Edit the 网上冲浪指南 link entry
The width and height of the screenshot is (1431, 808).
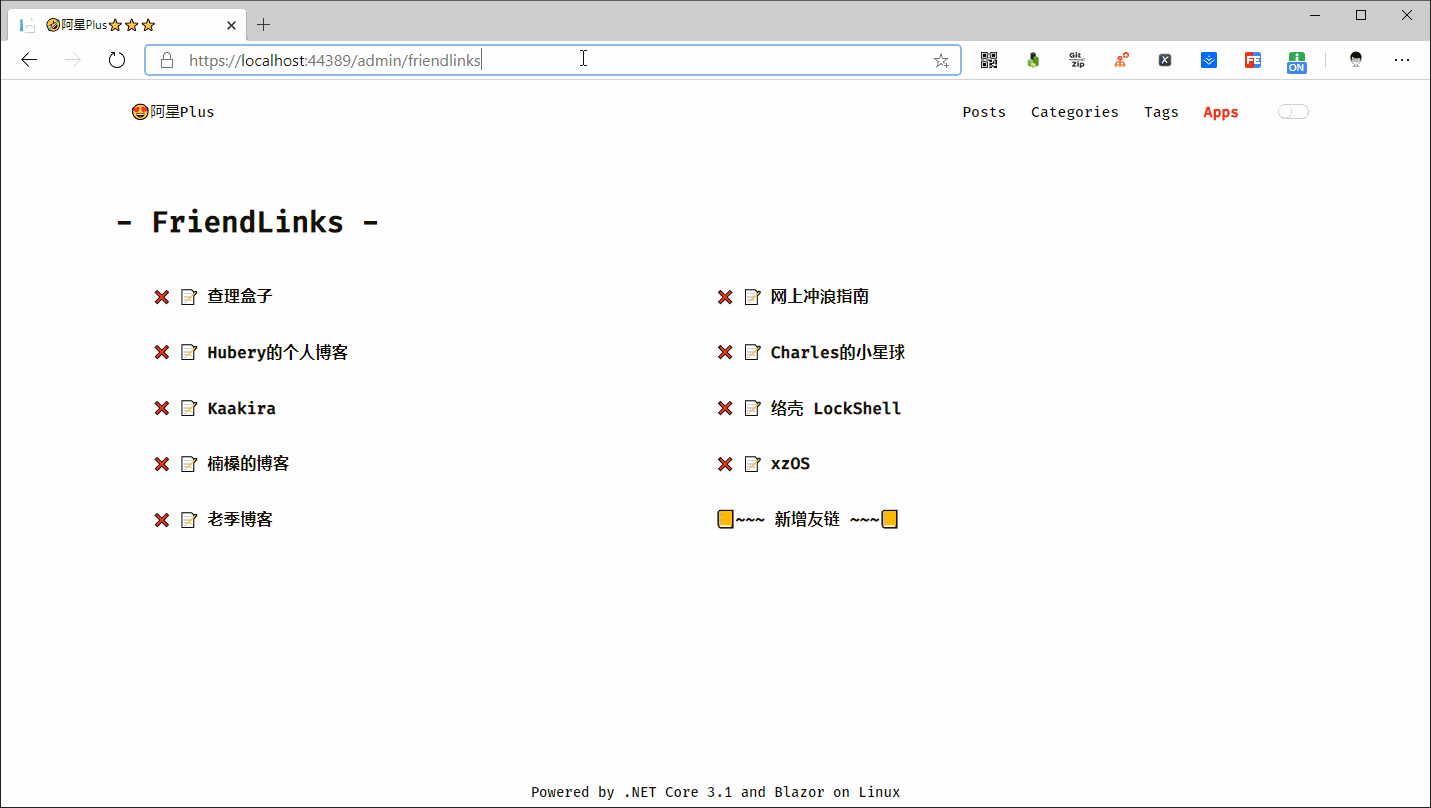tap(752, 297)
